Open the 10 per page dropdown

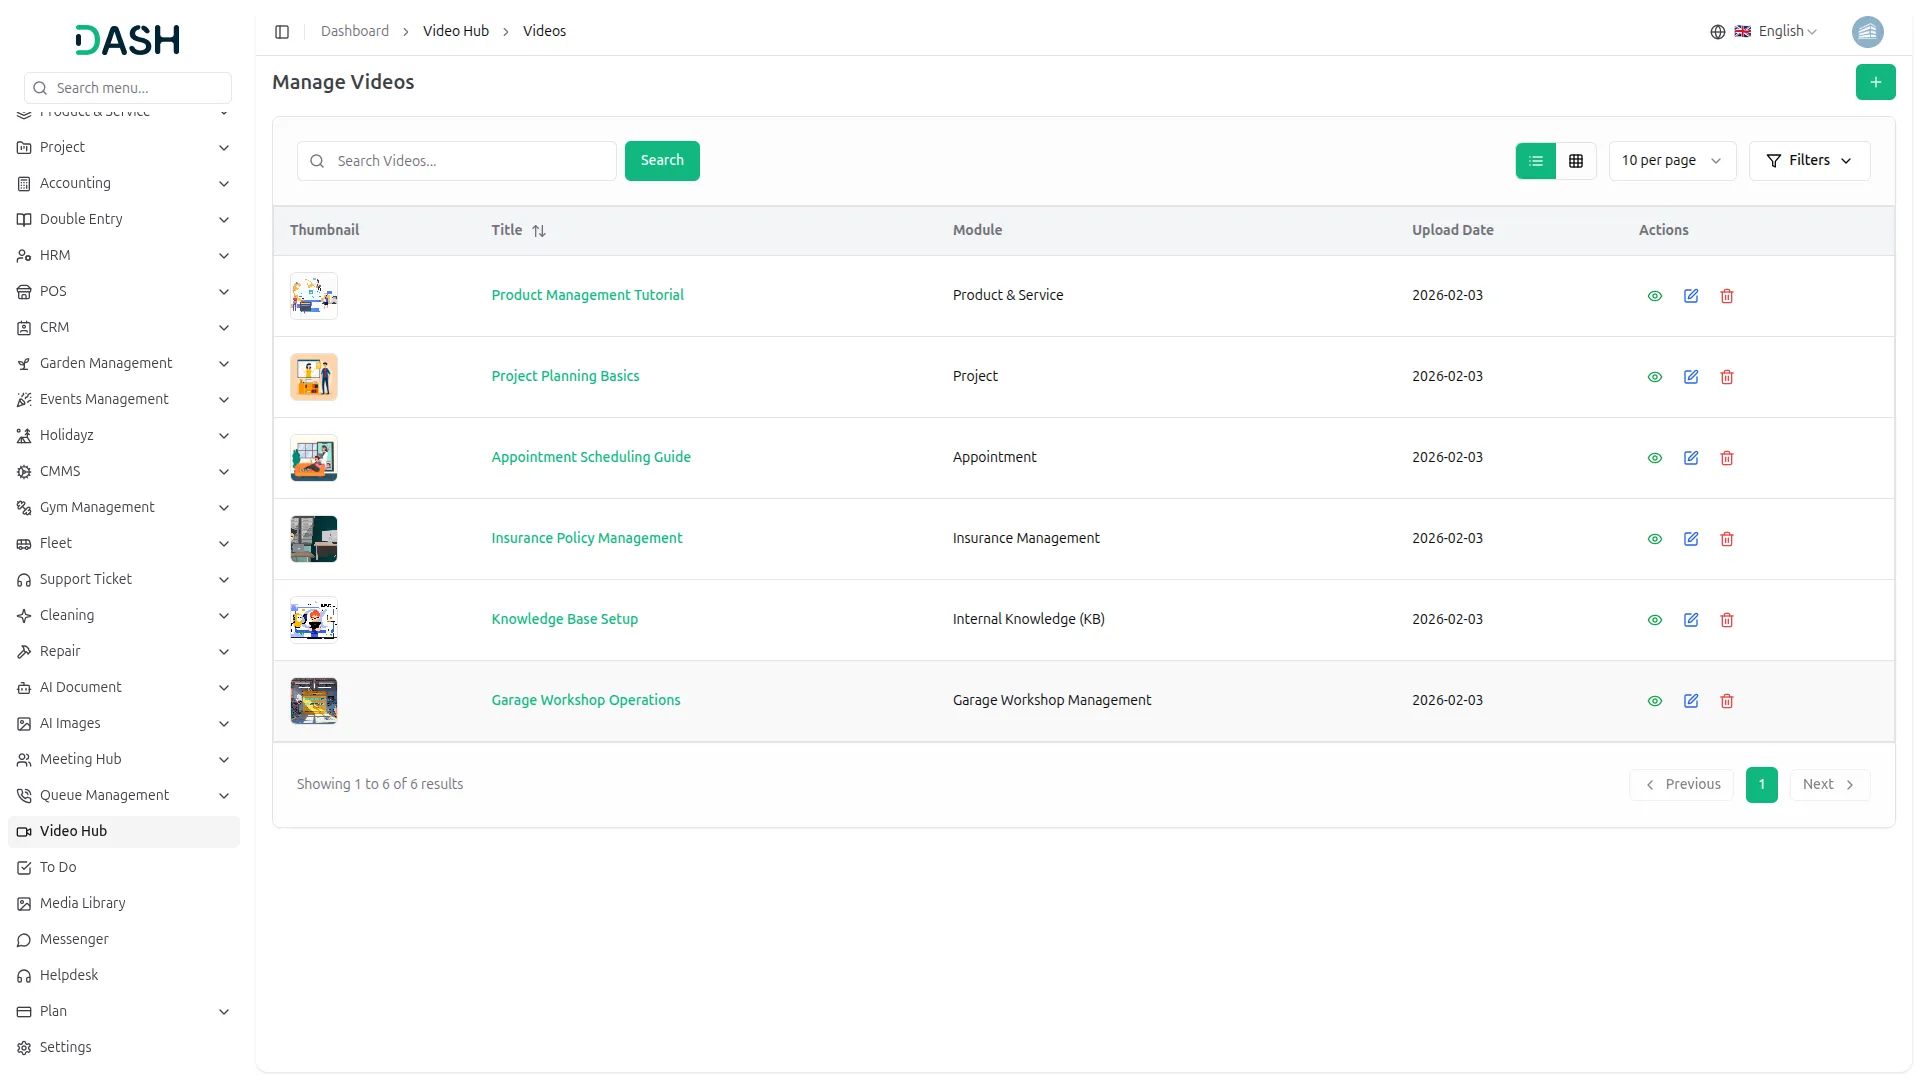coord(1671,161)
